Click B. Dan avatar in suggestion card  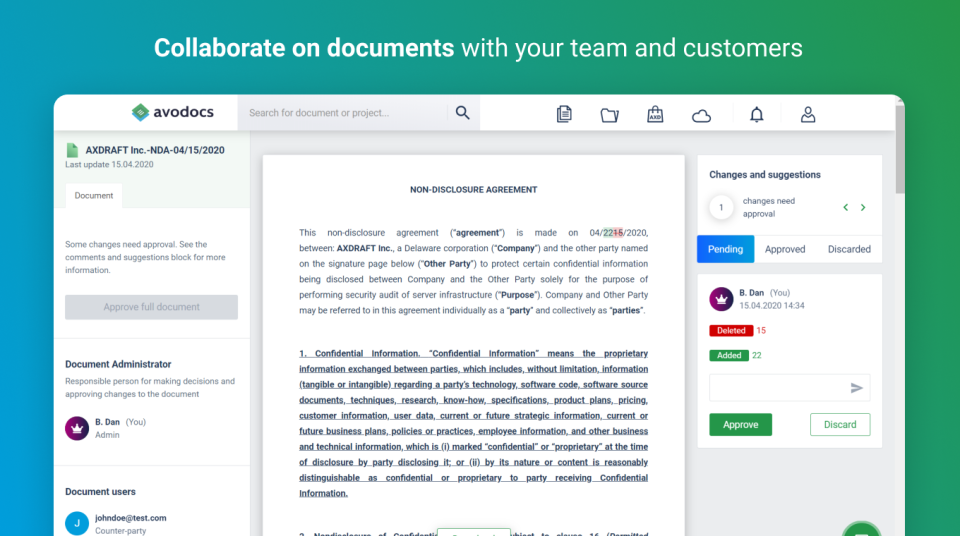721,299
